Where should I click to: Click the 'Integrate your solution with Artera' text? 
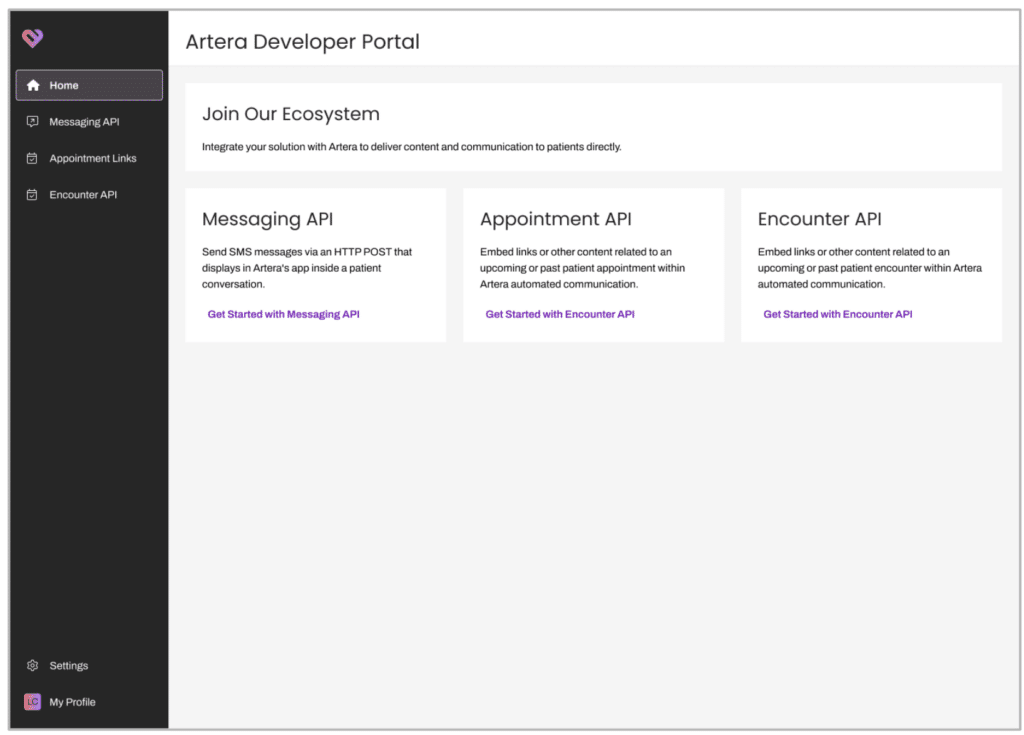pos(411,147)
